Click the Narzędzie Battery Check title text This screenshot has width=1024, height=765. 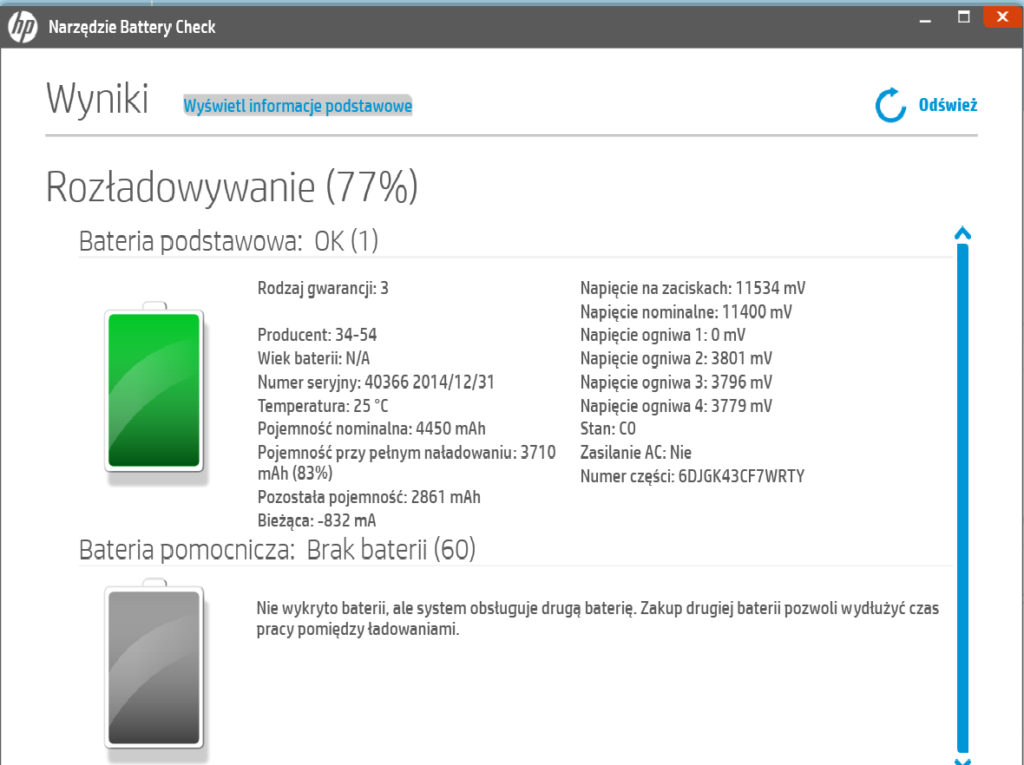tap(132, 27)
